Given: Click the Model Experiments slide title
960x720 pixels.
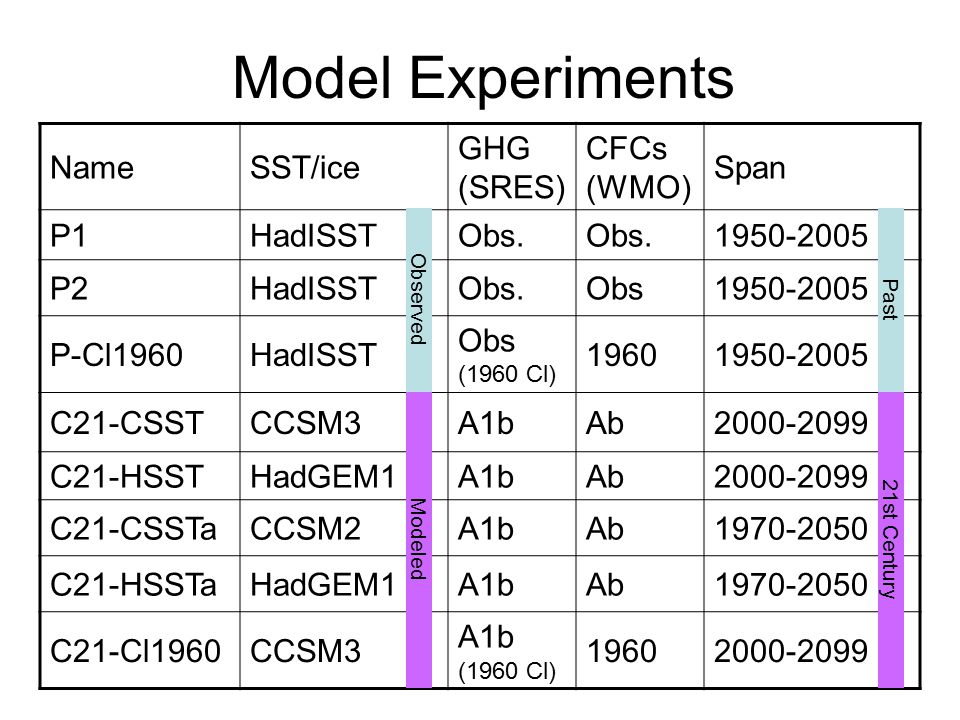Looking at the screenshot, I should (x=483, y=78).
